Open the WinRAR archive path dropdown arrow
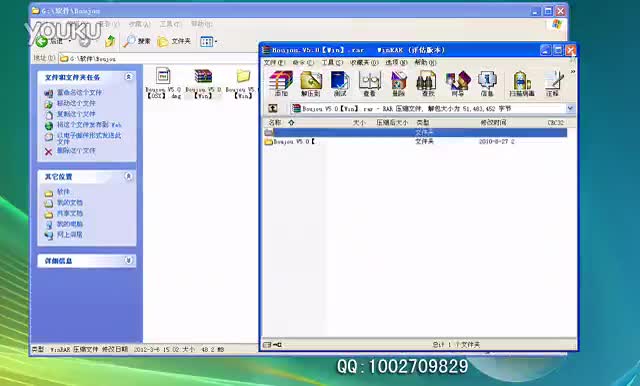The width and height of the screenshot is (640, 386). point(570,109)
